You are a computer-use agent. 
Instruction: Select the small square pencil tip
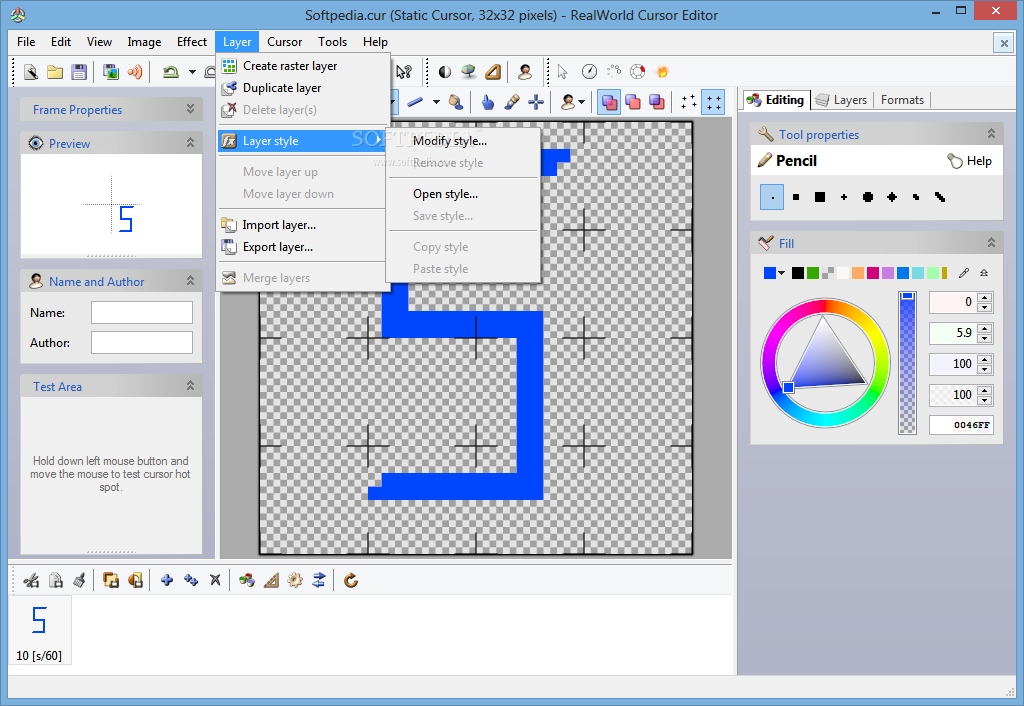(796, 197)
